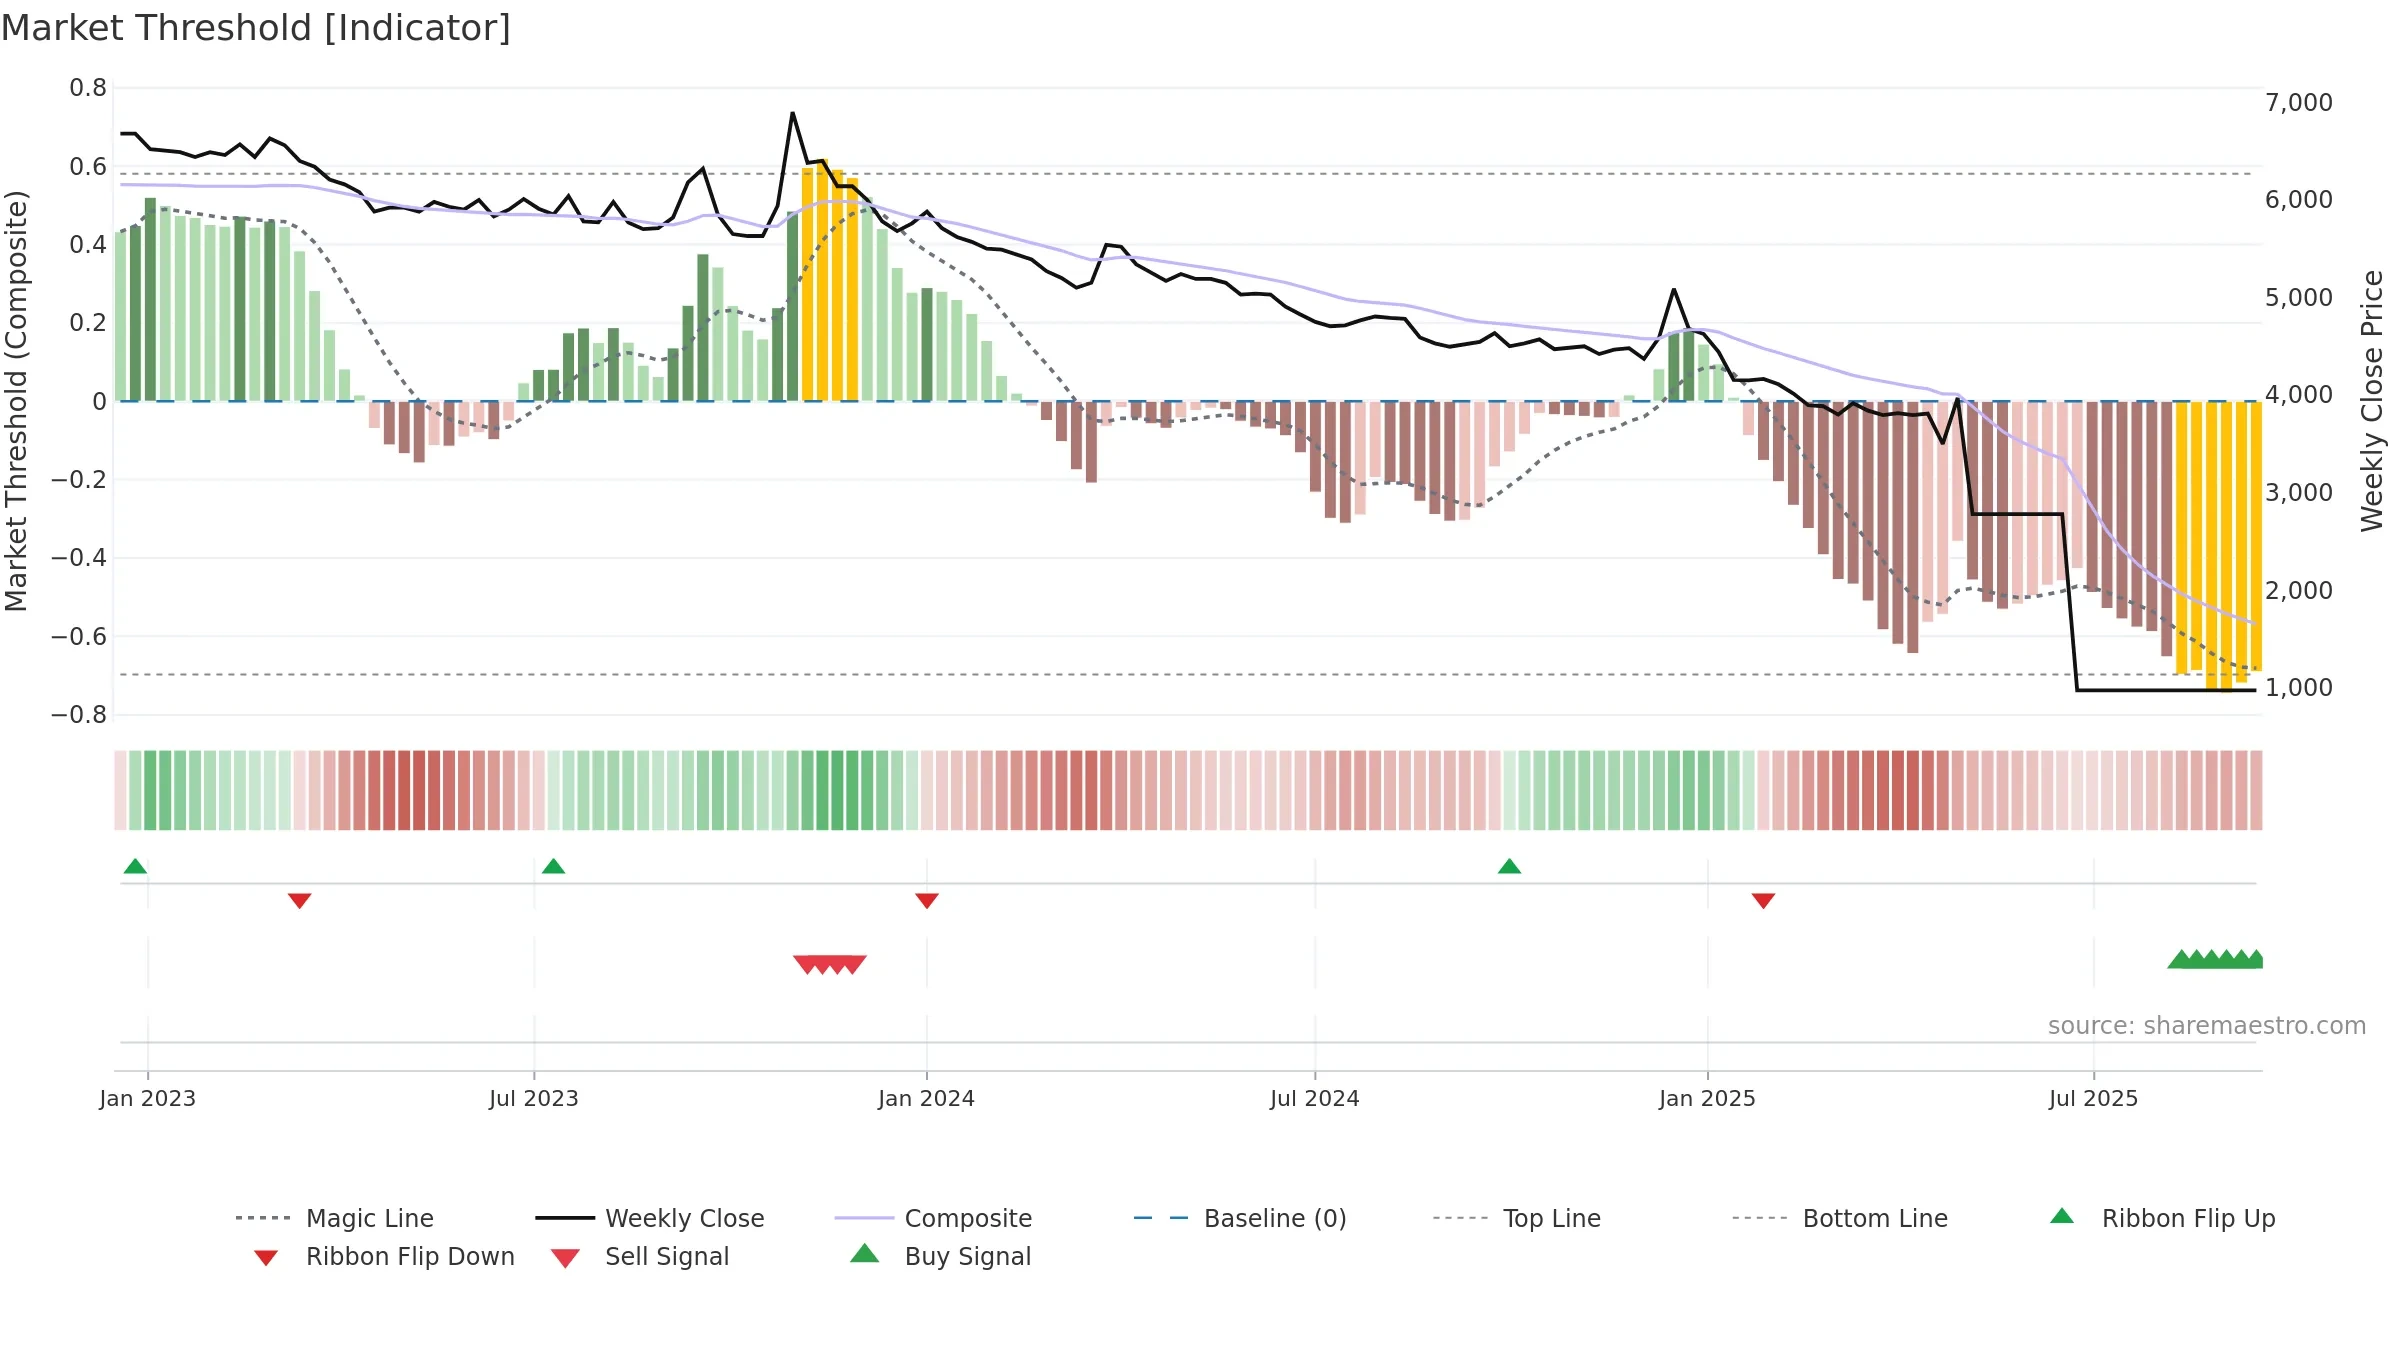Click the green Buy Signal legend triangle
Viewport: 2400px width, 1350px height.
pyautogui.click(x=865, y=1253)
